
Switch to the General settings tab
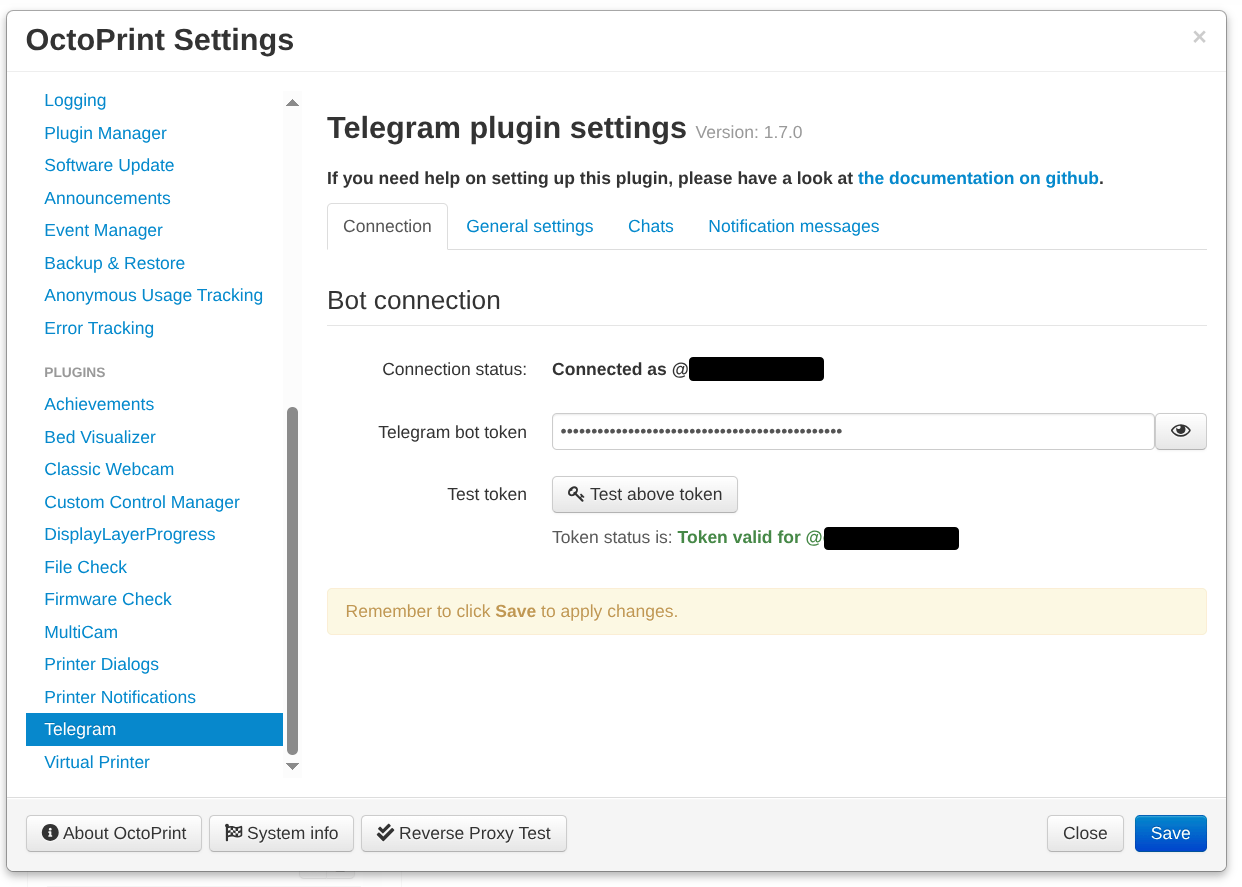point(530,226)
